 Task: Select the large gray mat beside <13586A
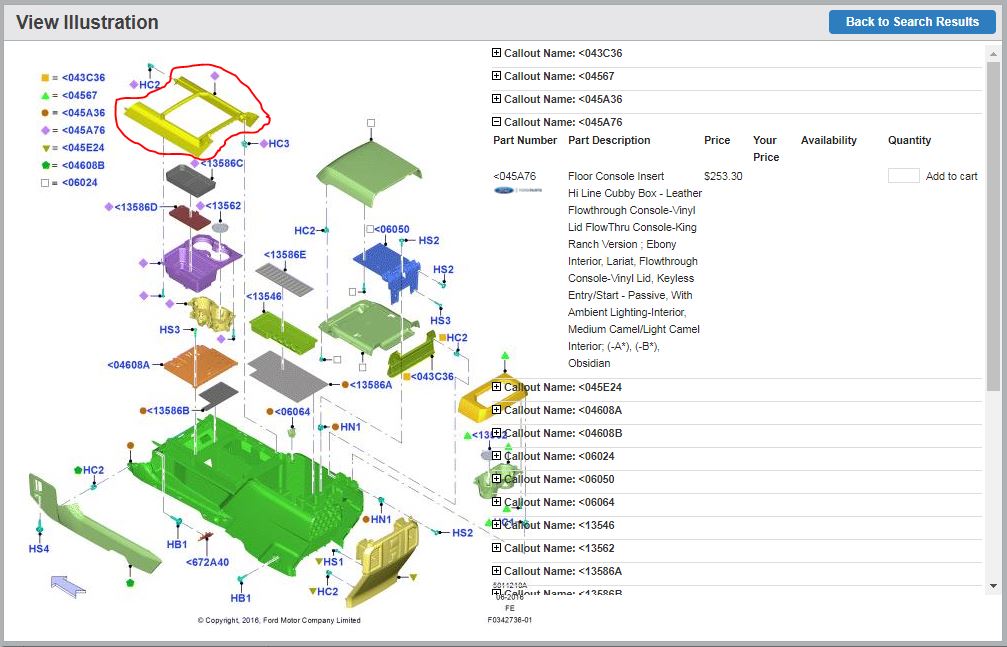(288, 375)
